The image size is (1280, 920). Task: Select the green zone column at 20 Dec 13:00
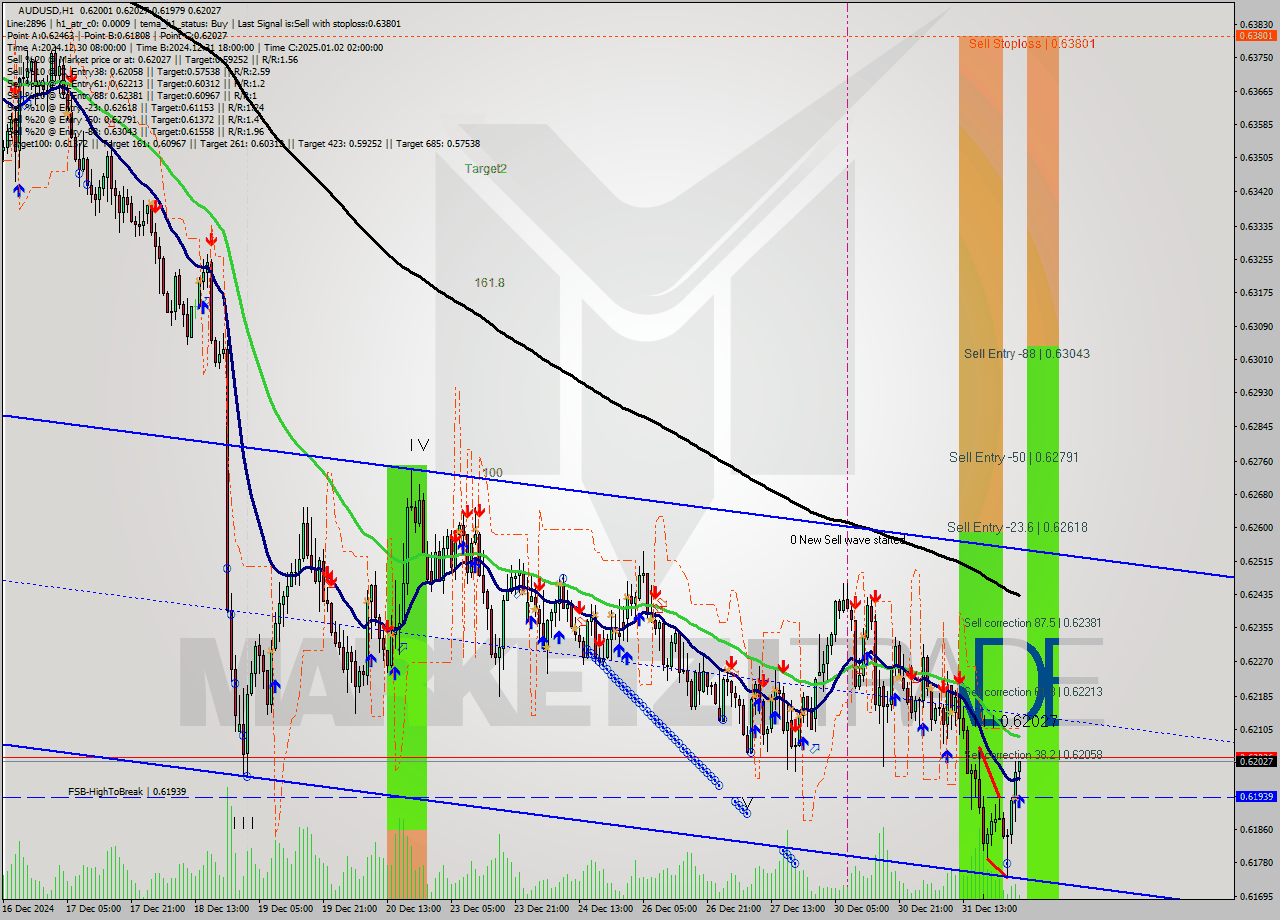pyautogui.click(x=406, y=648)
